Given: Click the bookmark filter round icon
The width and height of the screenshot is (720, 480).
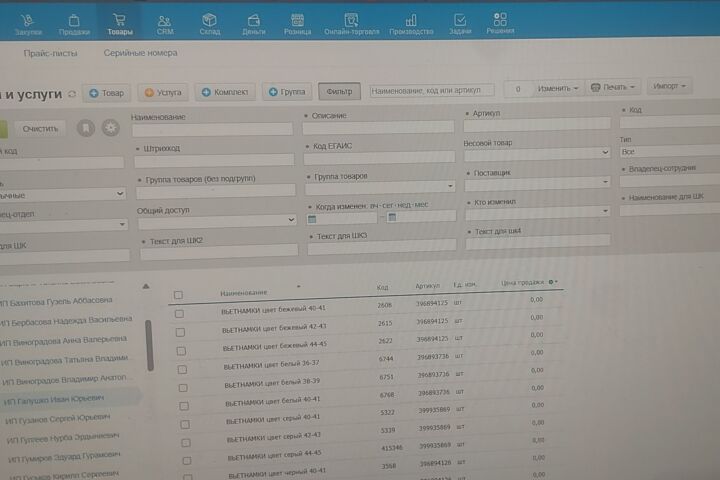Looking at the screenshot, I should [x=85, y=128].
